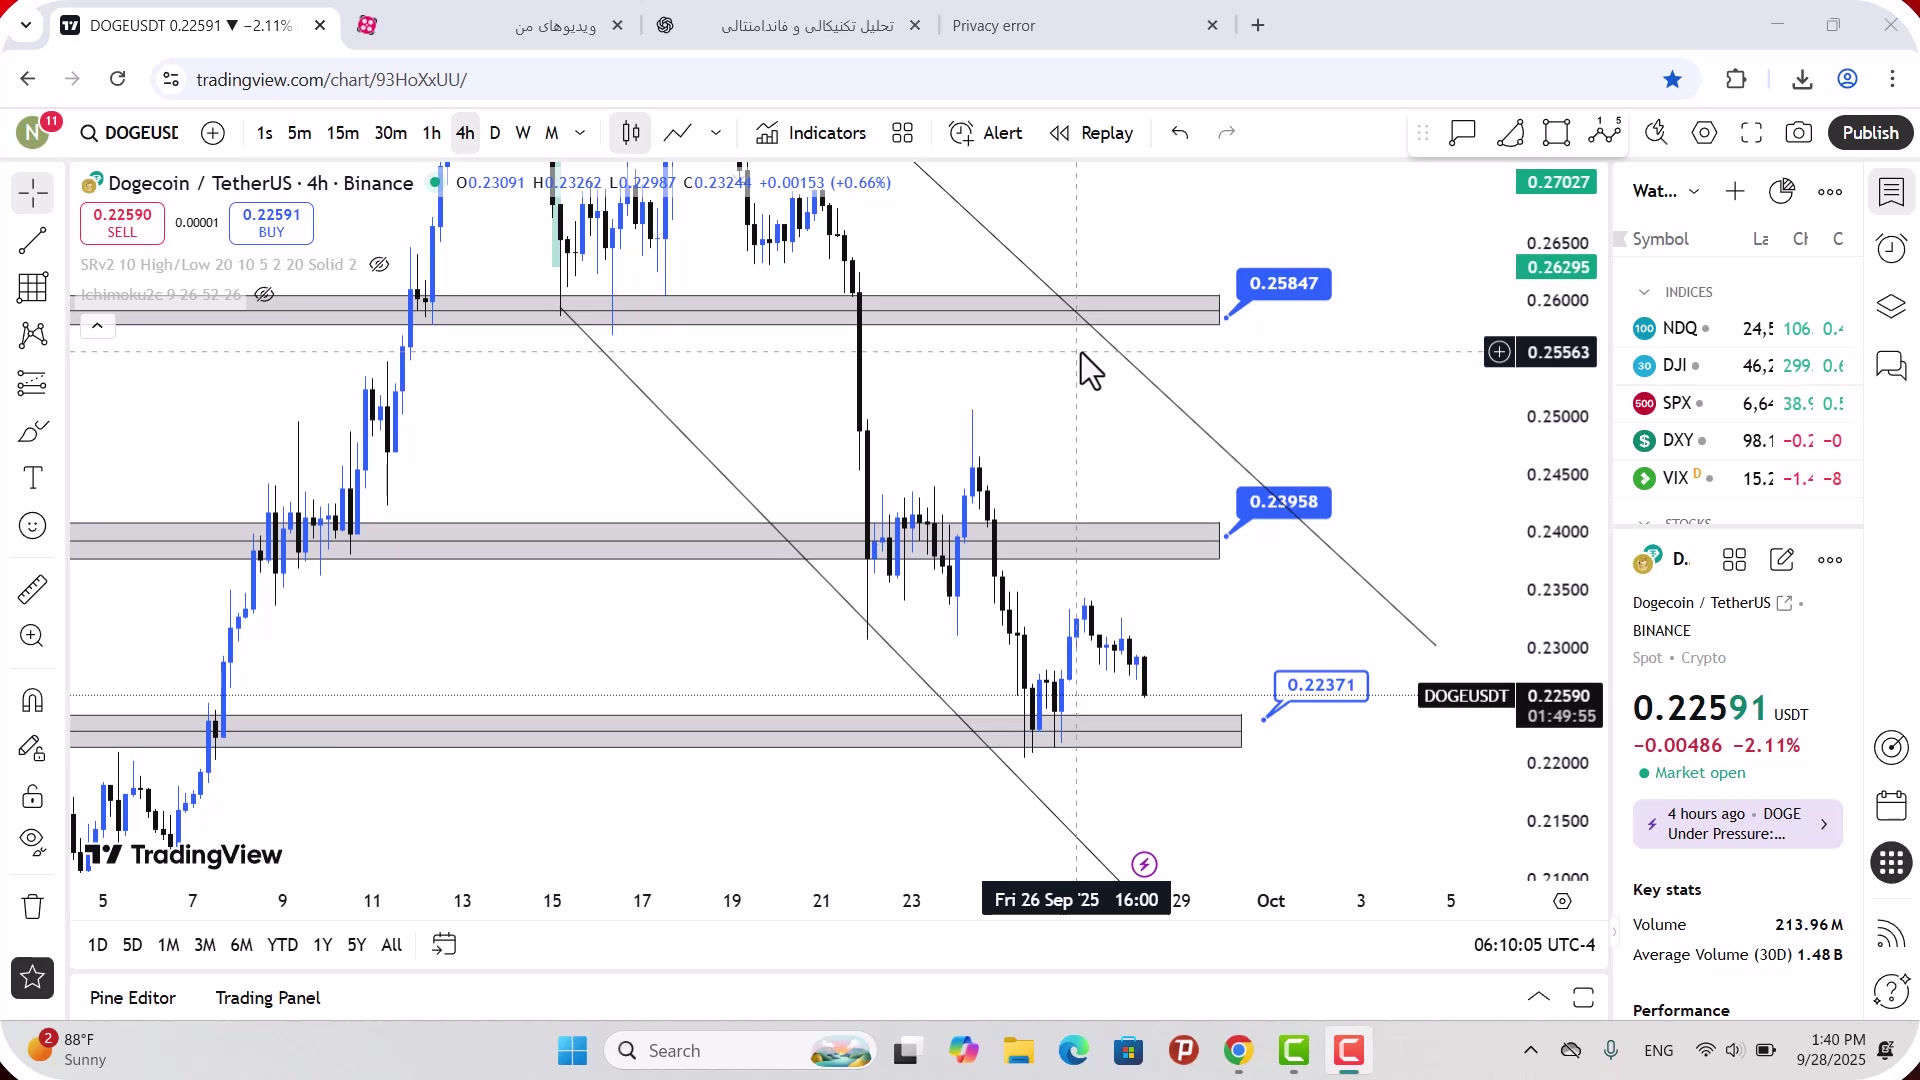
Task: Undo the last chart action
Action: [x=1180, y=133]
